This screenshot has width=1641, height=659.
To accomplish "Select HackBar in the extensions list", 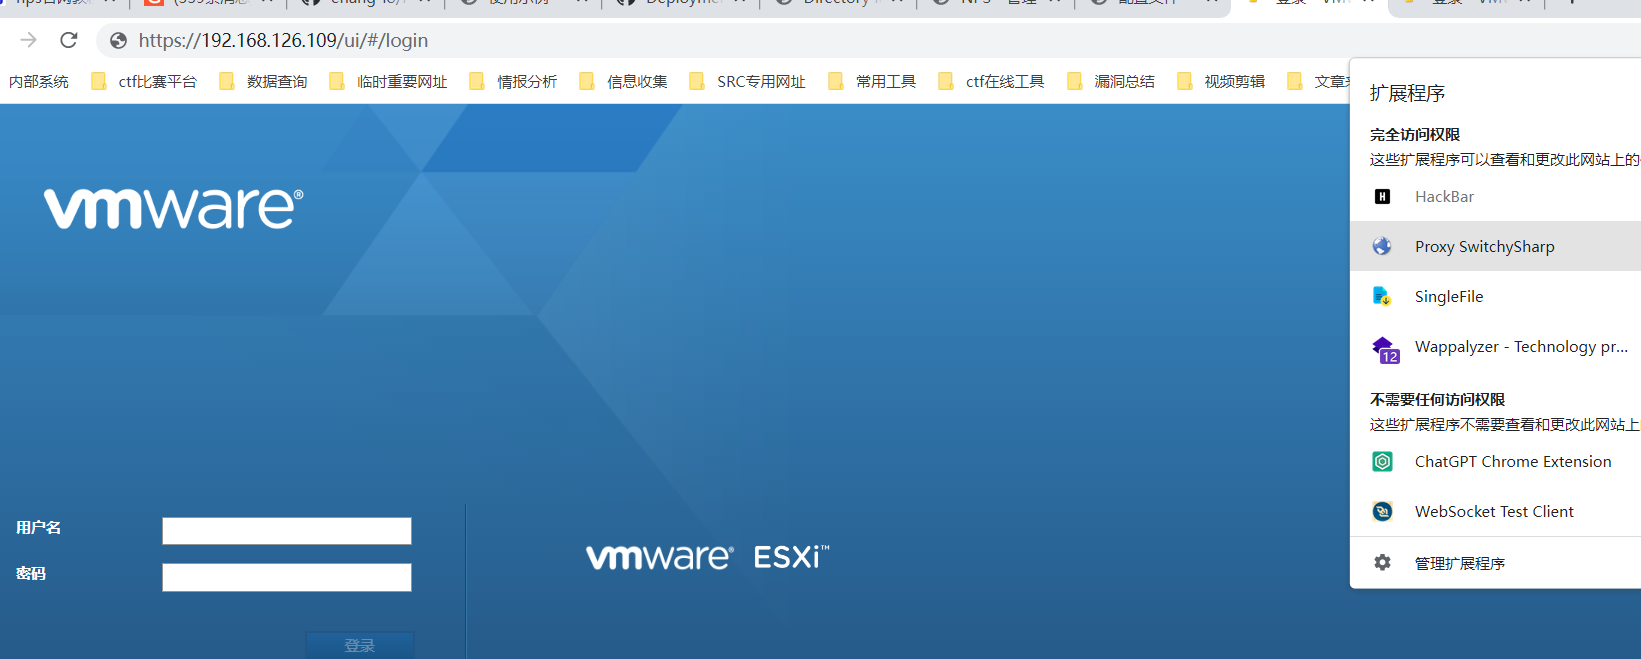I will [1495, 197].
